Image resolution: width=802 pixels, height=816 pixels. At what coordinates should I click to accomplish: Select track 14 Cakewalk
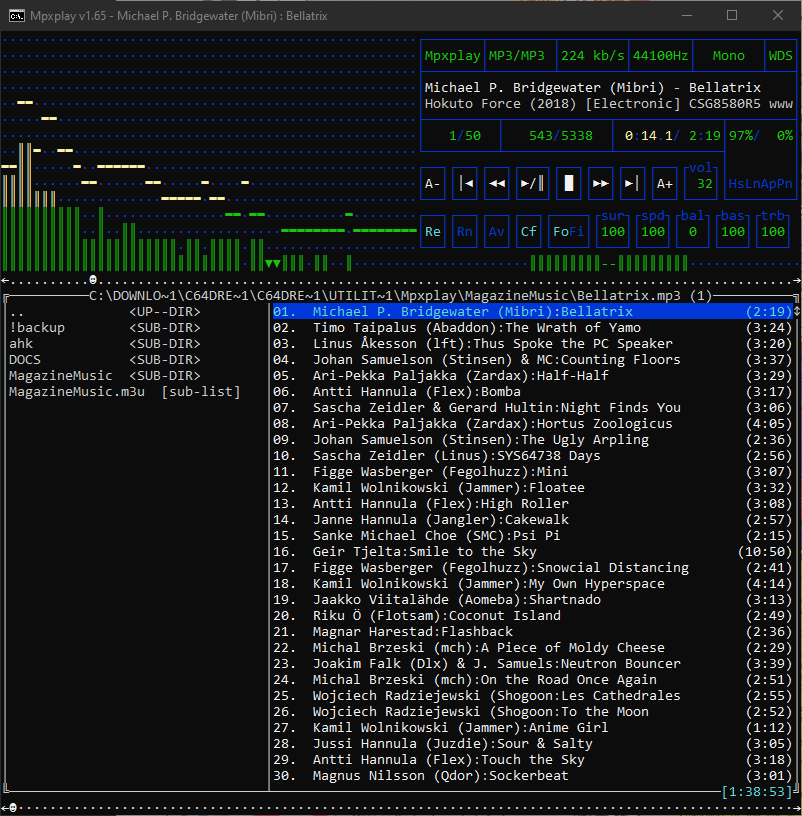(532, 520)
